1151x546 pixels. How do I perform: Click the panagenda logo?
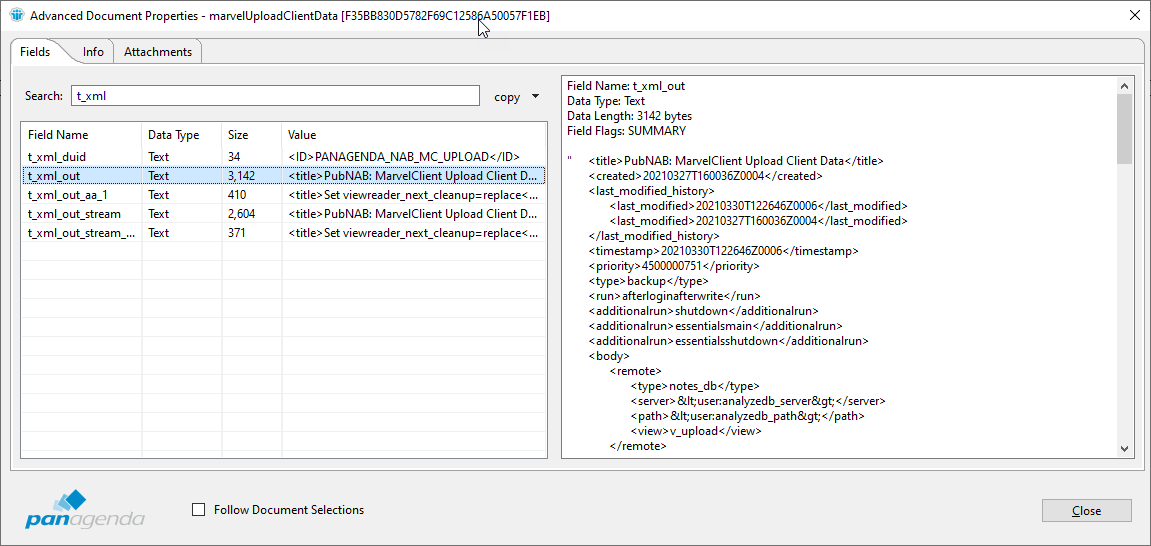tap(85, 510)
